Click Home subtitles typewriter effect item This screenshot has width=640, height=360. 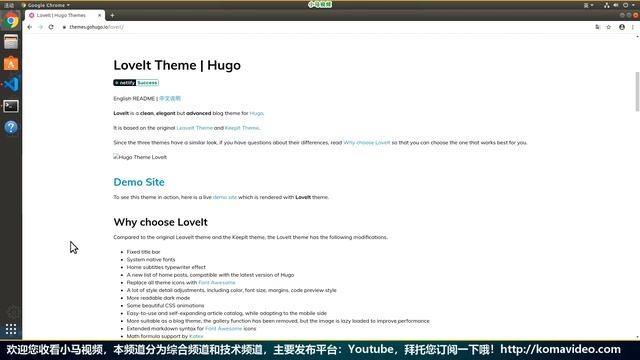point(166,267)
